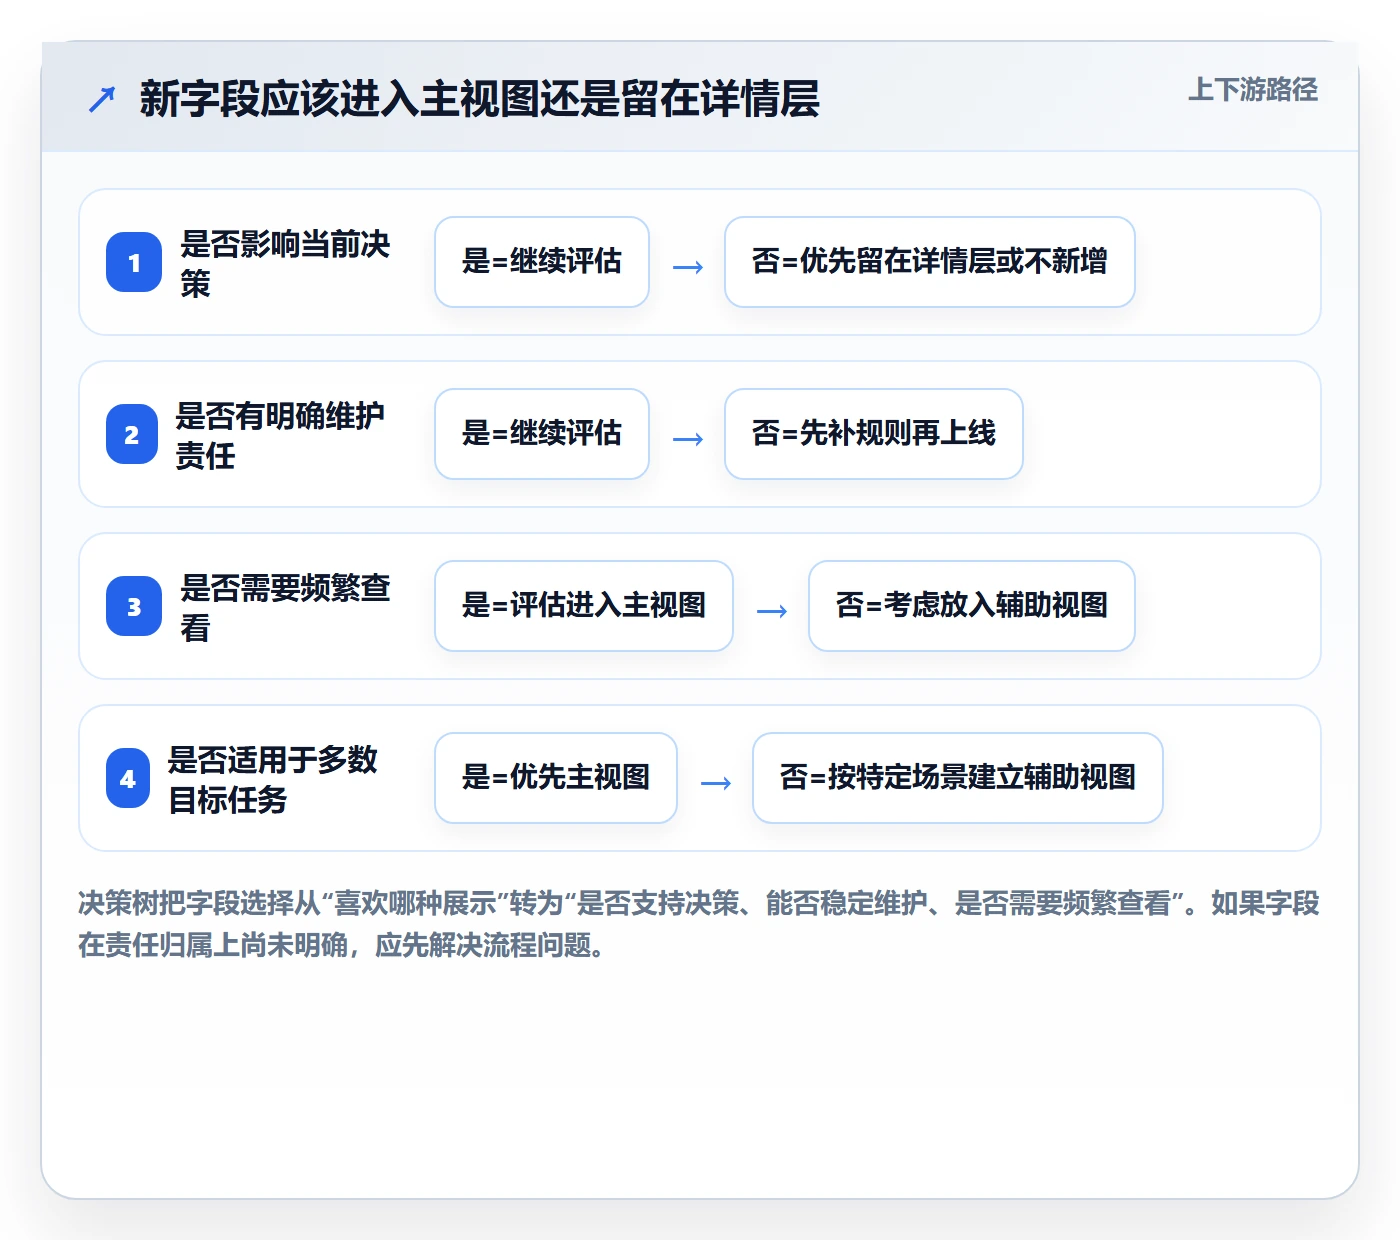Viewport: 1400px width, 1240px height.
Task: Select the step 1 number badge
Action: pyautogui.click(x=134, y=262)
